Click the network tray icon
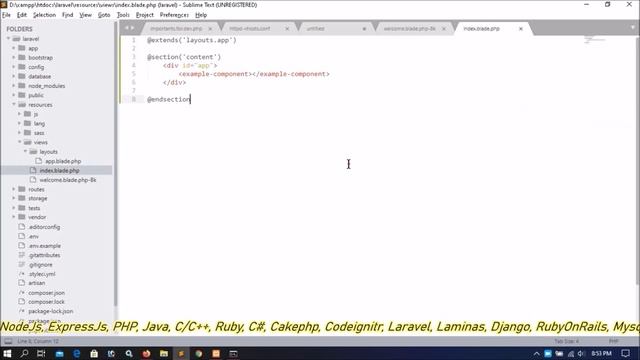Viewport: 640px width, 360px height. point(571,353)
